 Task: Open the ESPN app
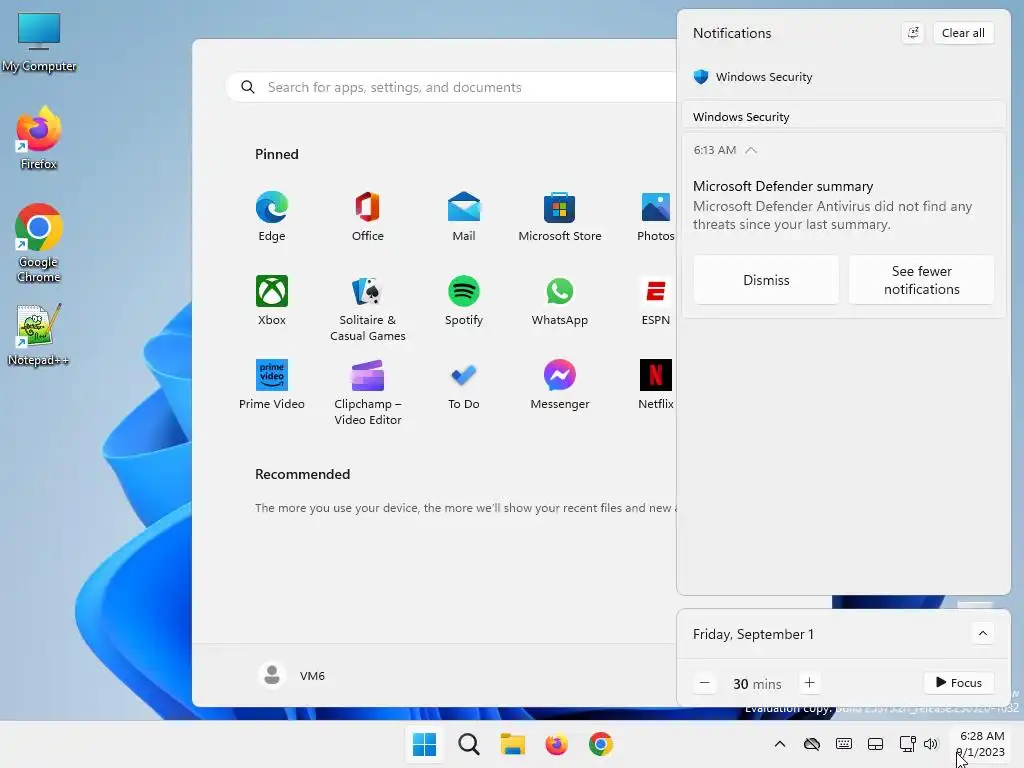pos(656,300)
